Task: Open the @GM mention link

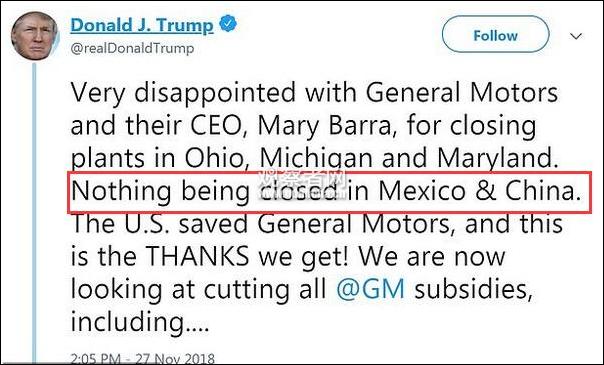Action: pyautogui.click(x=370, y=289)
